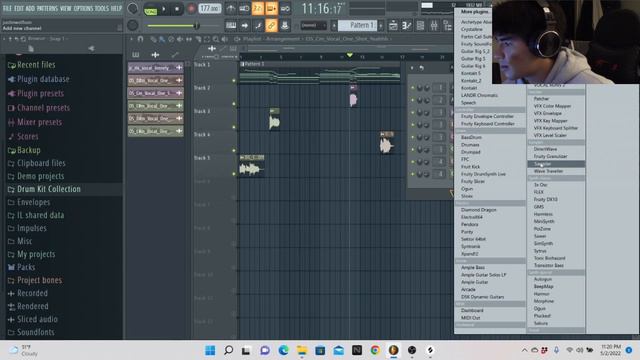The width and height of the screenshot is (640, 360).
Task: Open the mixer icon in toolbar
Action: 434,25
